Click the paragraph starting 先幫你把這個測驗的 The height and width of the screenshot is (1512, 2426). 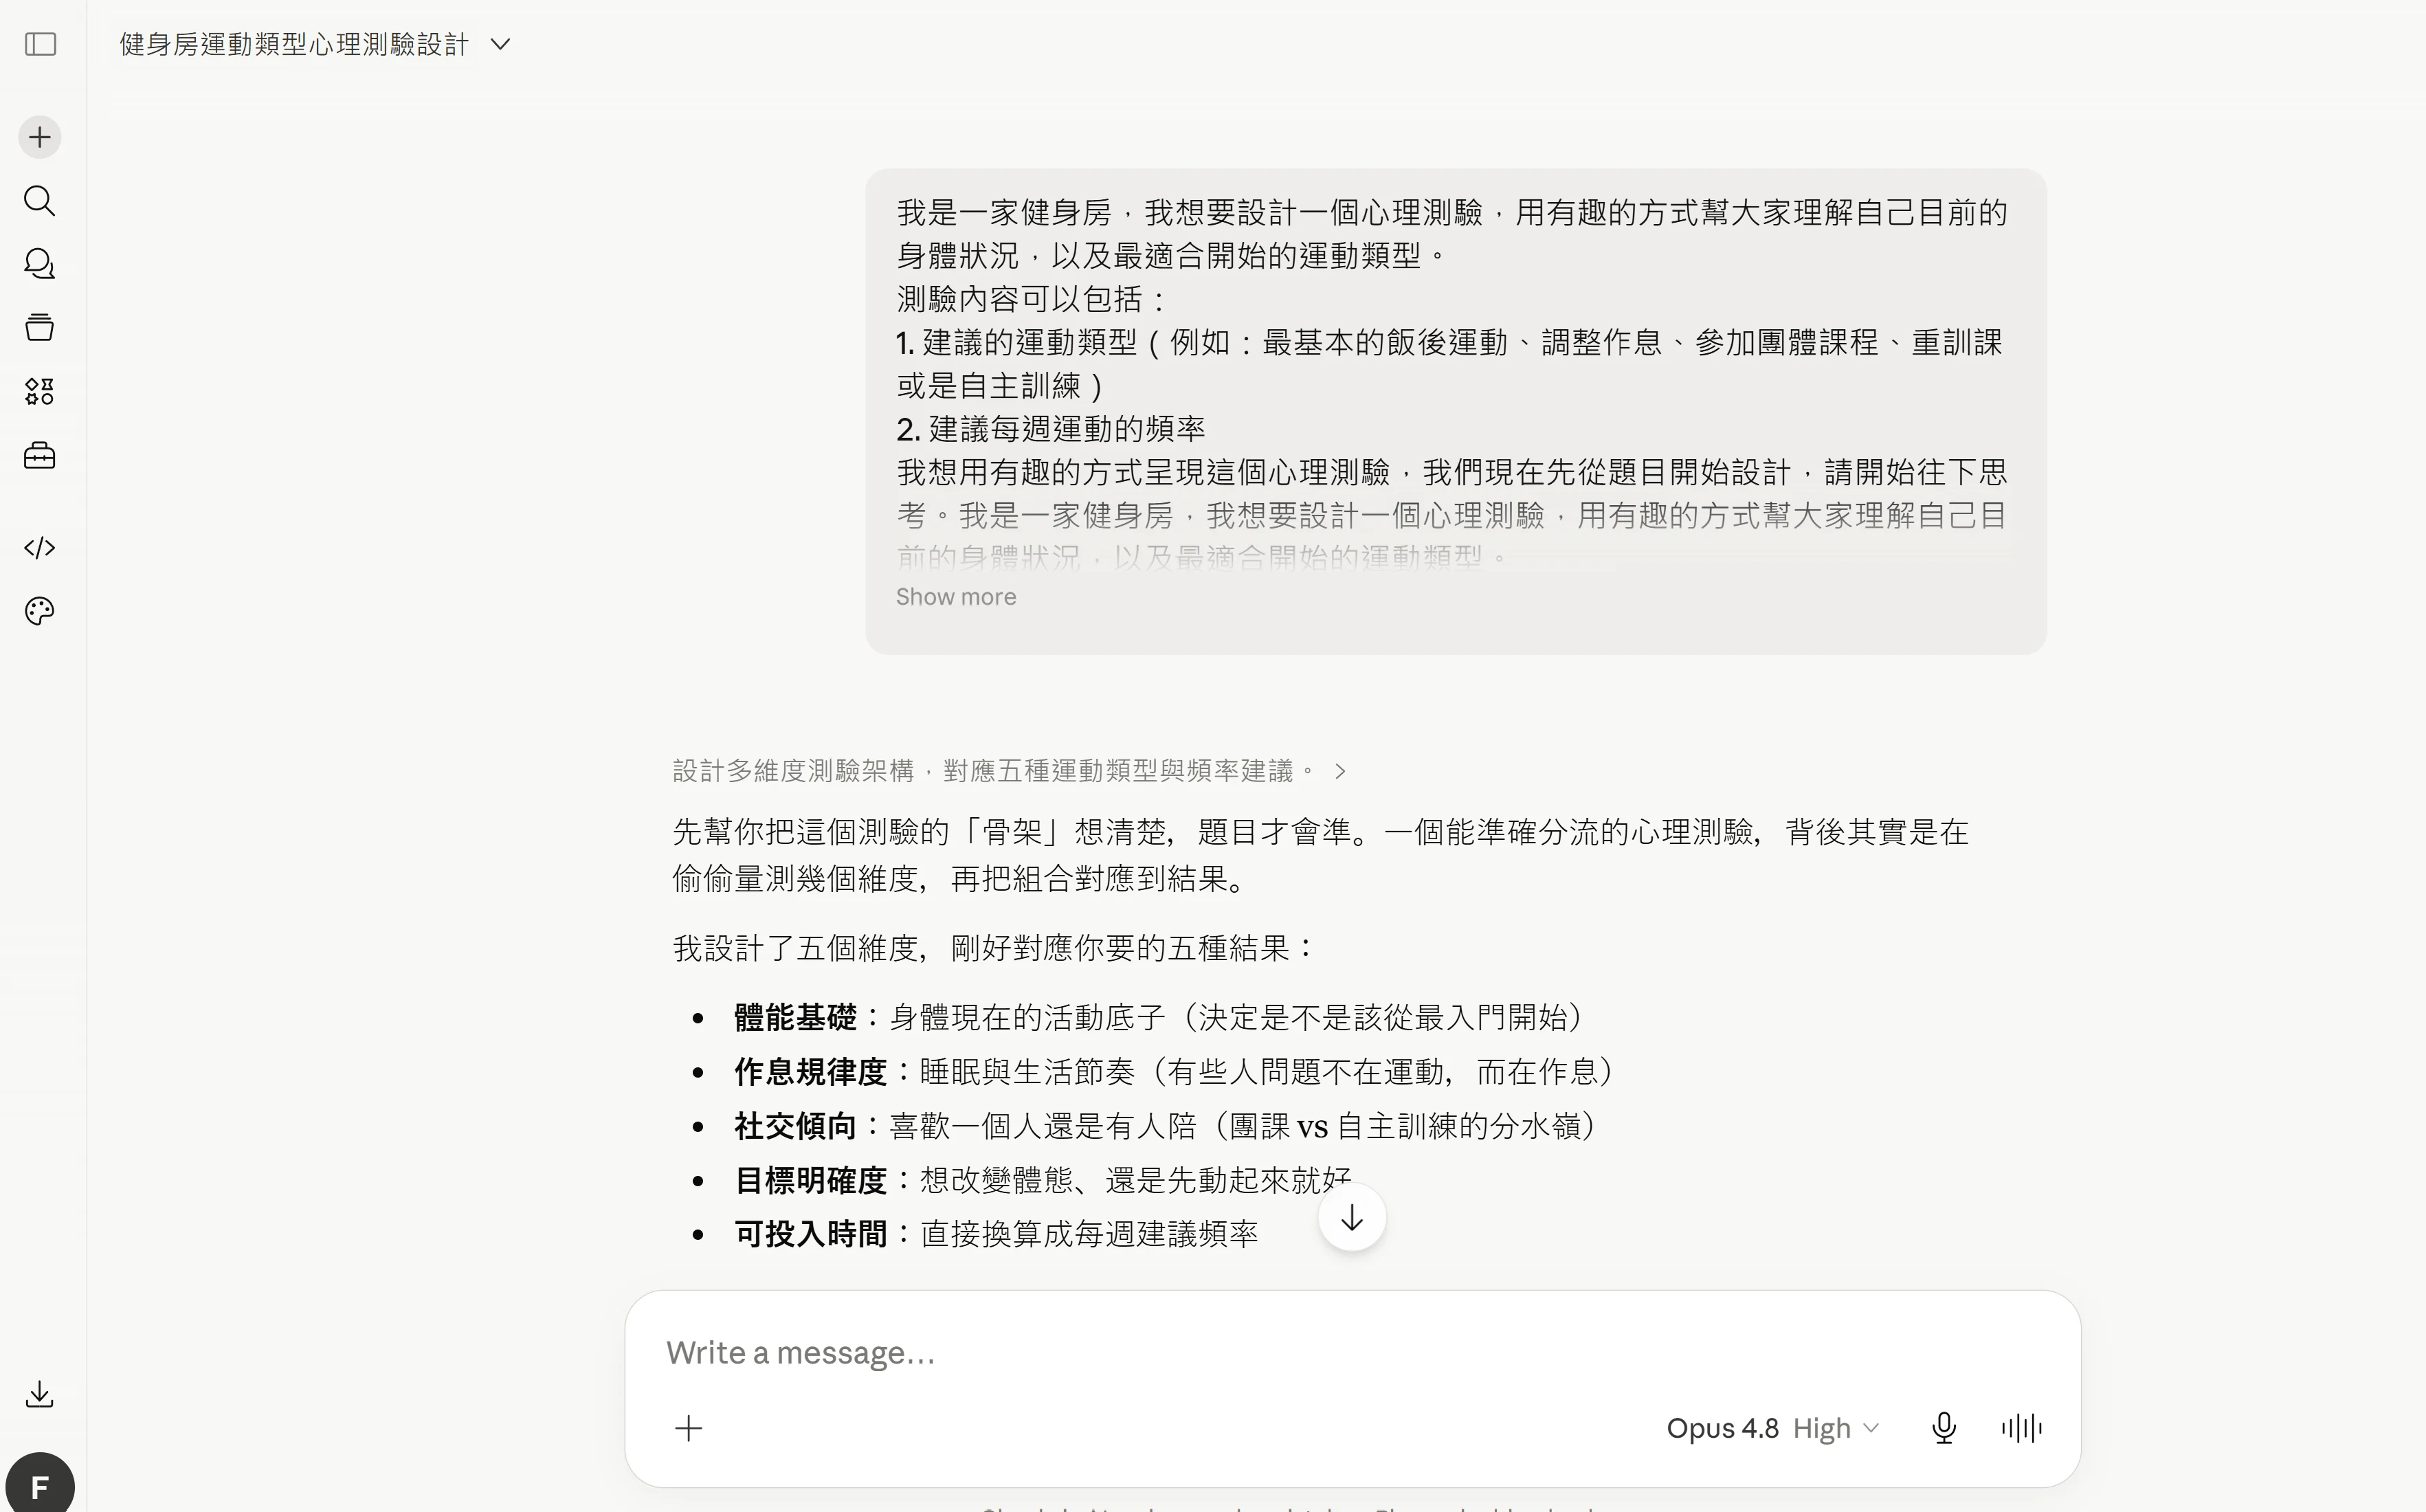(1321, 855)
